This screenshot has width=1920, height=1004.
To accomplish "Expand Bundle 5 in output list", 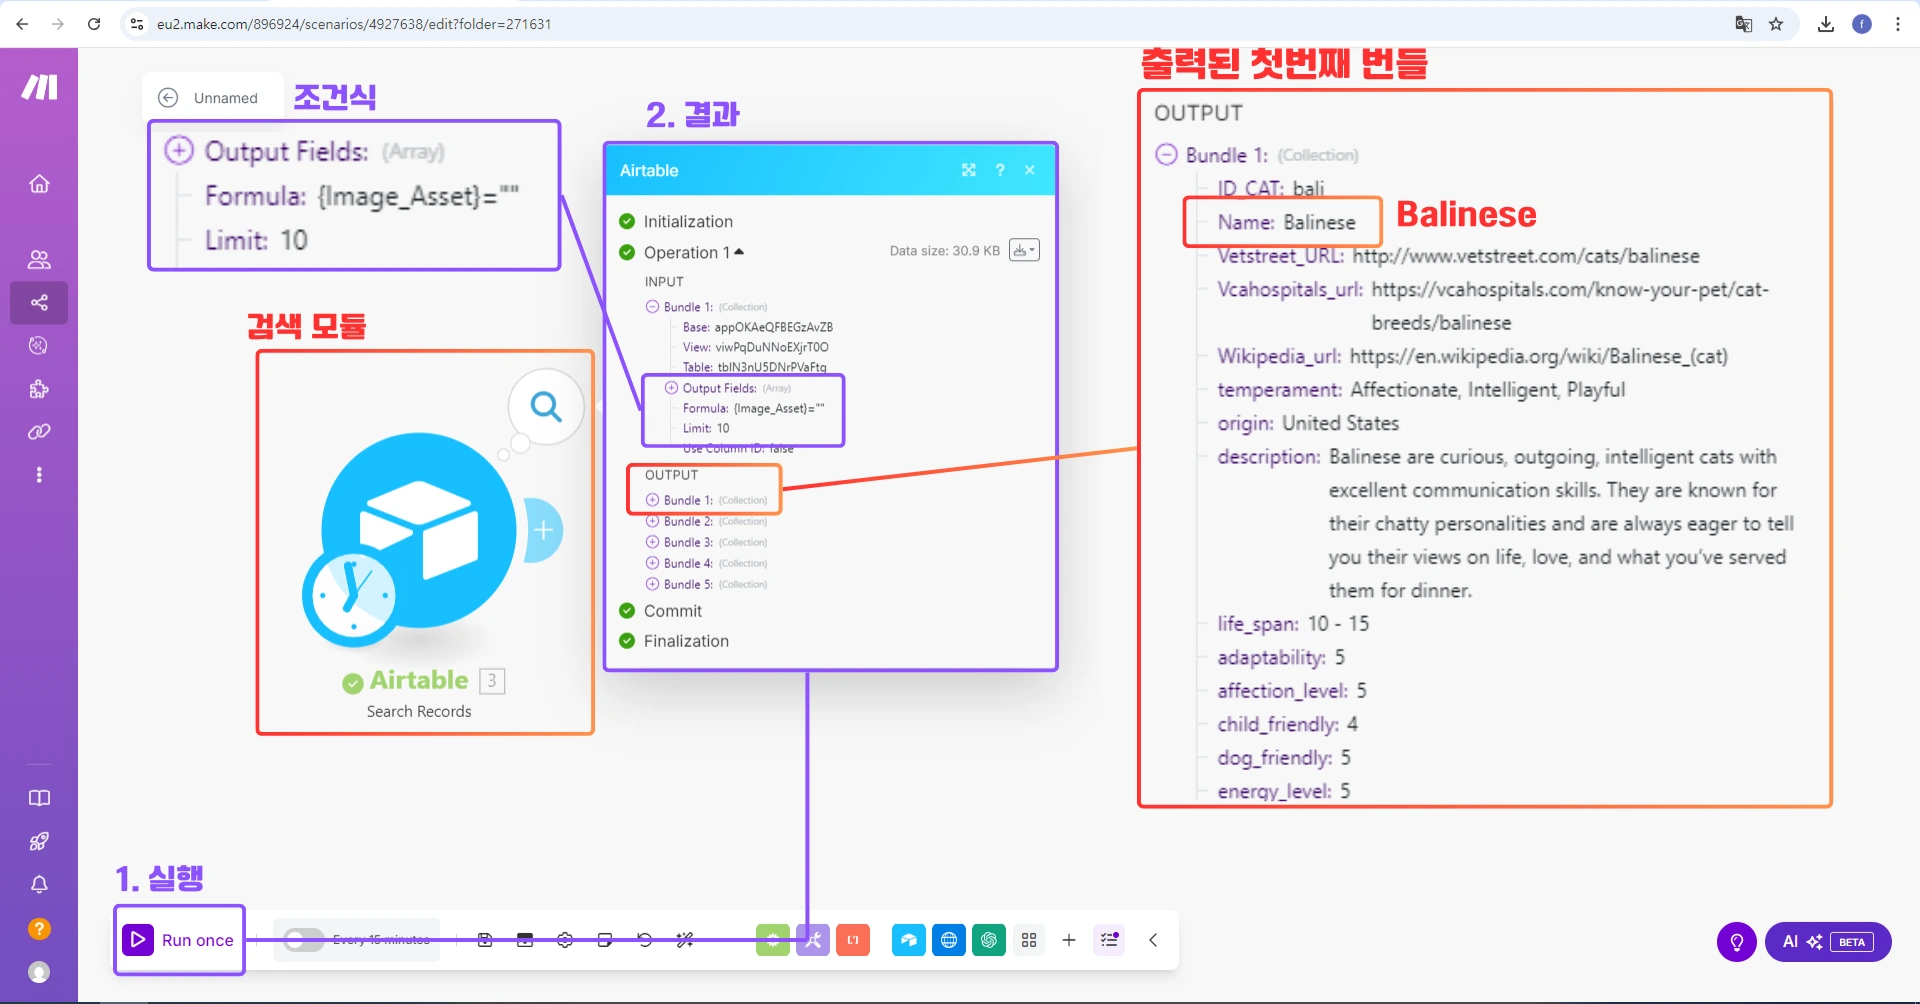I will [652, 584].
